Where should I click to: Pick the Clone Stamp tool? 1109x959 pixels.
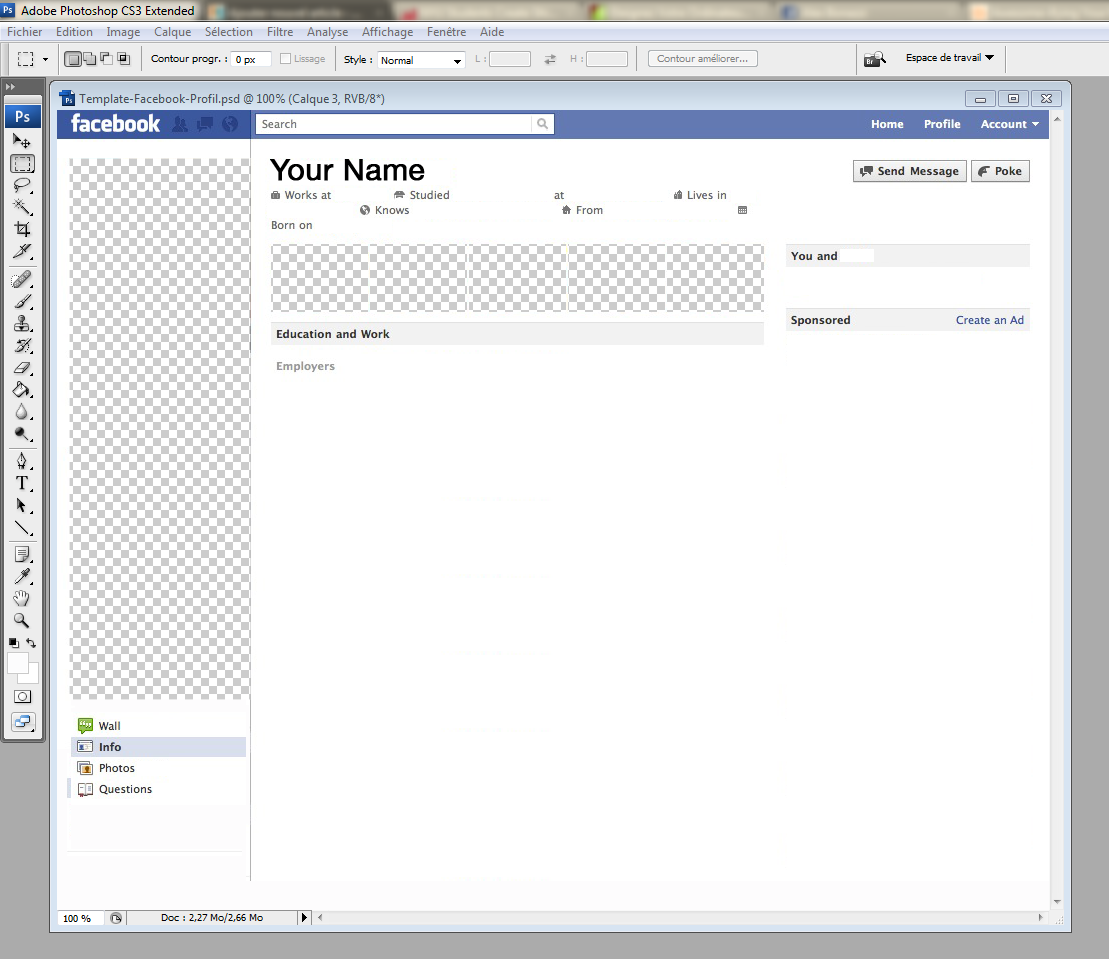point(22,324)
